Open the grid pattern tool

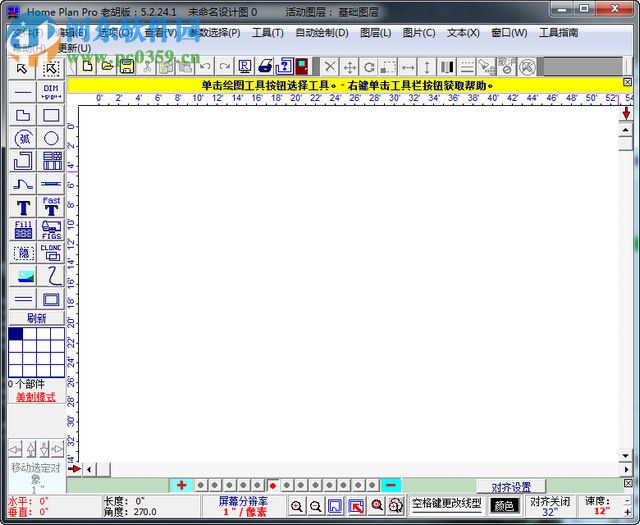51,161
